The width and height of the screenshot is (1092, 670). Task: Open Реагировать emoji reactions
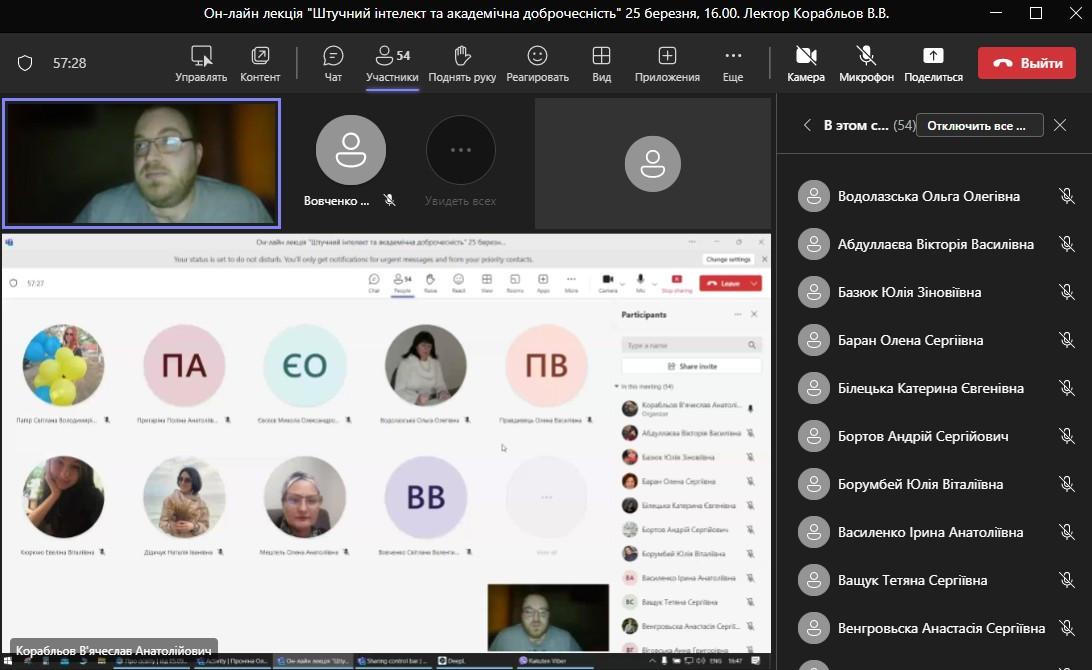tap(537, 63)
